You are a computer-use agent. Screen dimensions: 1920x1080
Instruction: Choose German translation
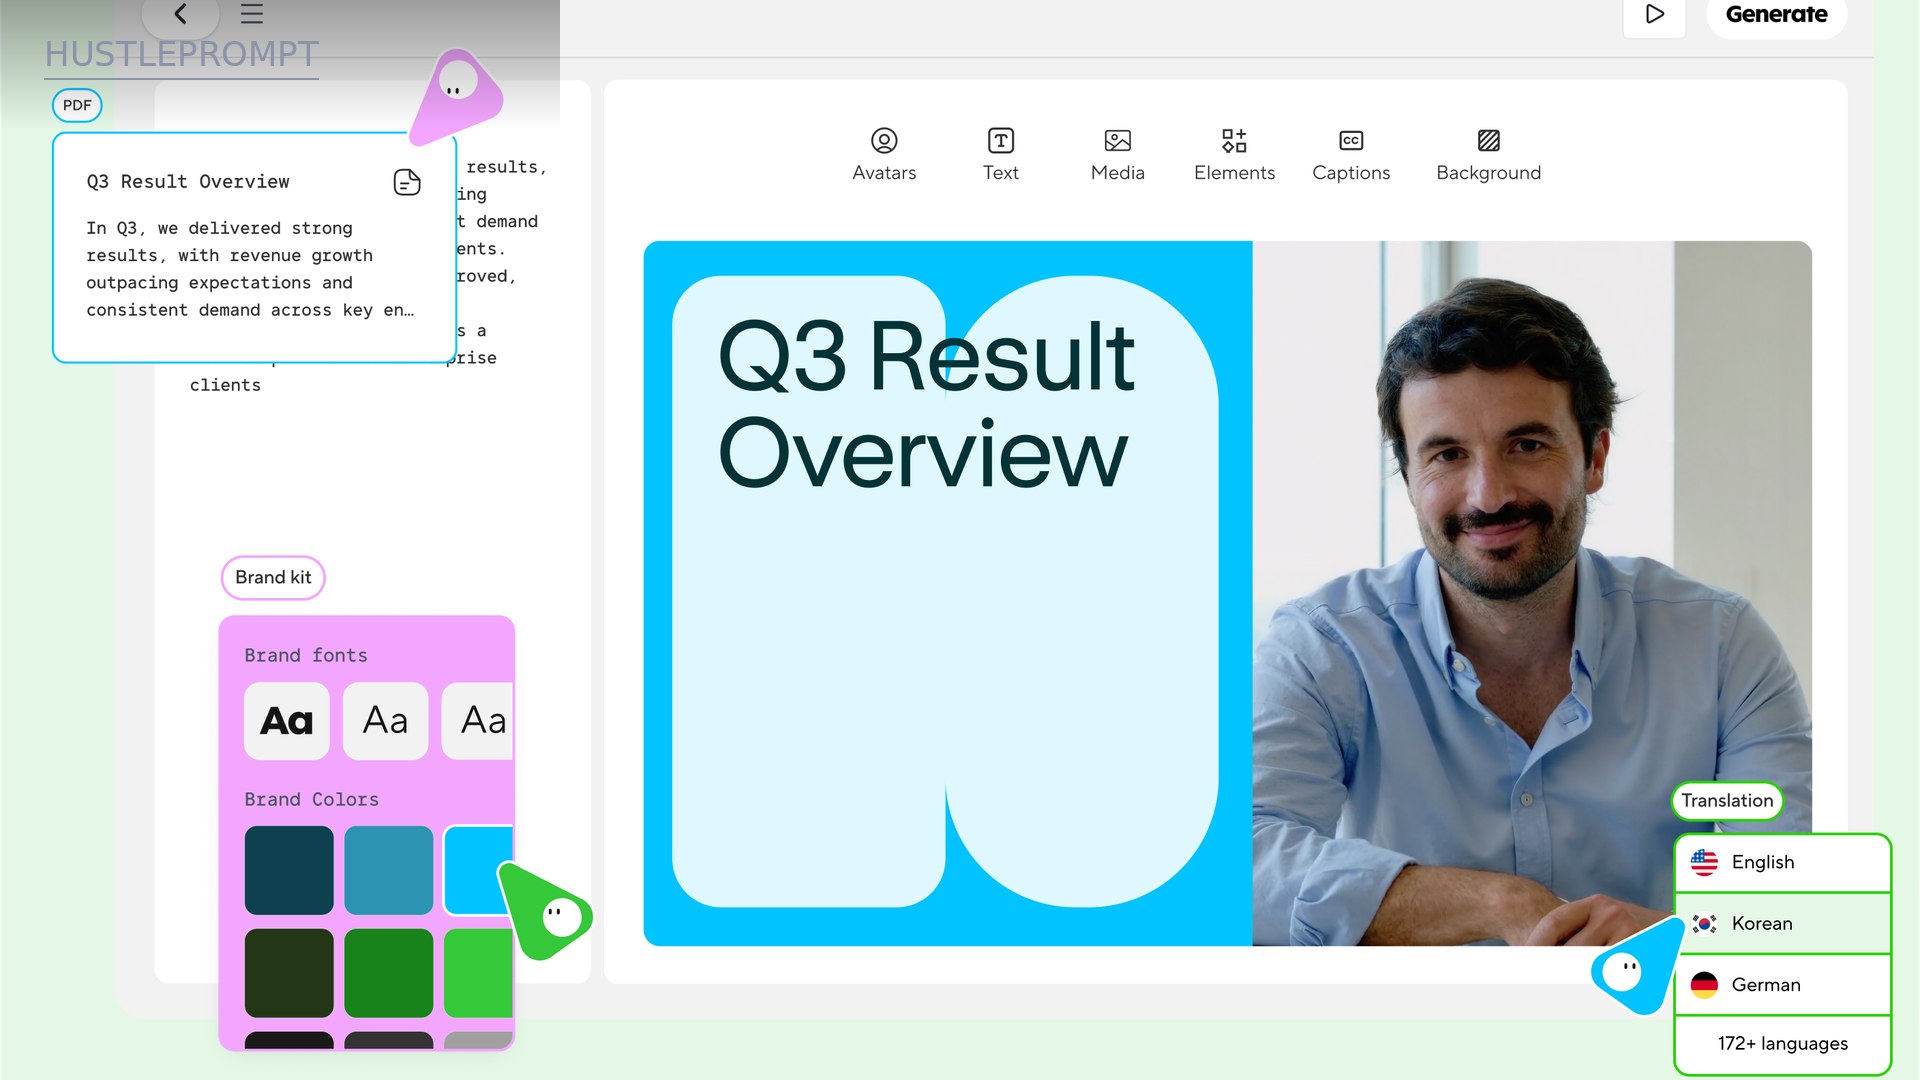click(1783, 985)
